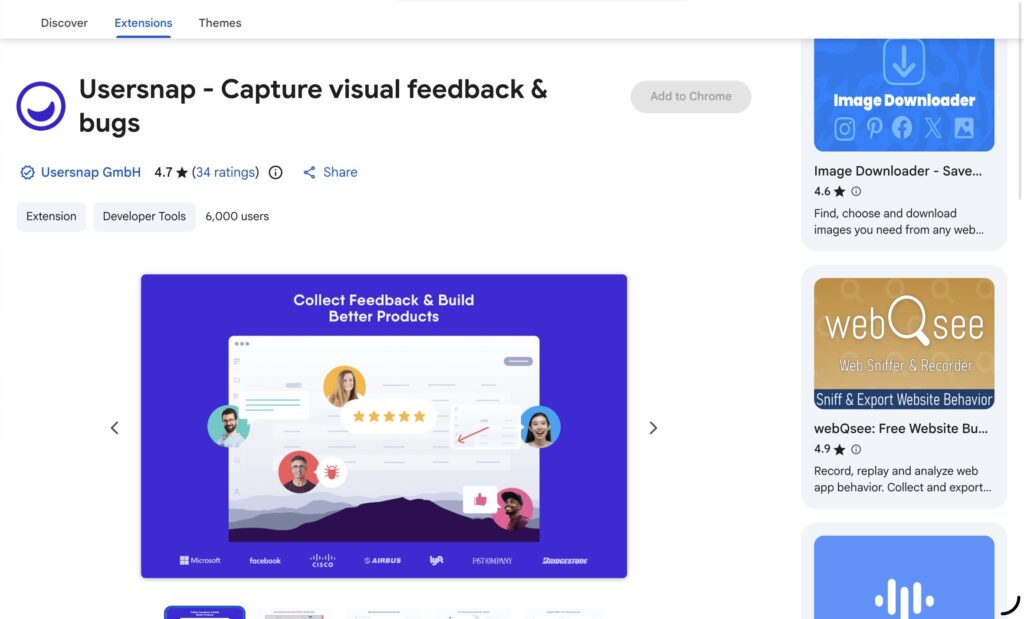
Task: Click the Add to Chrome button
Action: [x=690, y=97]
